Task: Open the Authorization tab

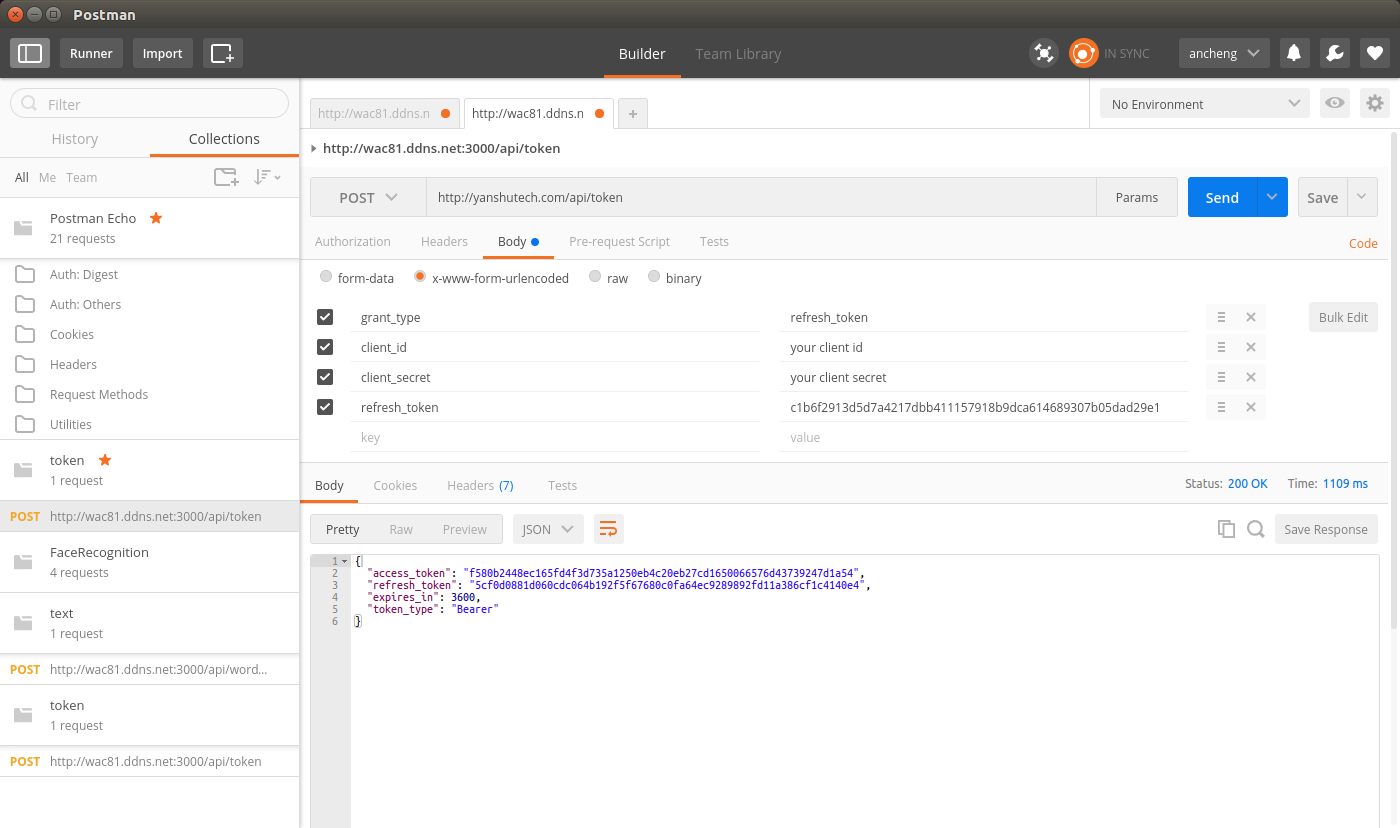Action: coord(353,241)
